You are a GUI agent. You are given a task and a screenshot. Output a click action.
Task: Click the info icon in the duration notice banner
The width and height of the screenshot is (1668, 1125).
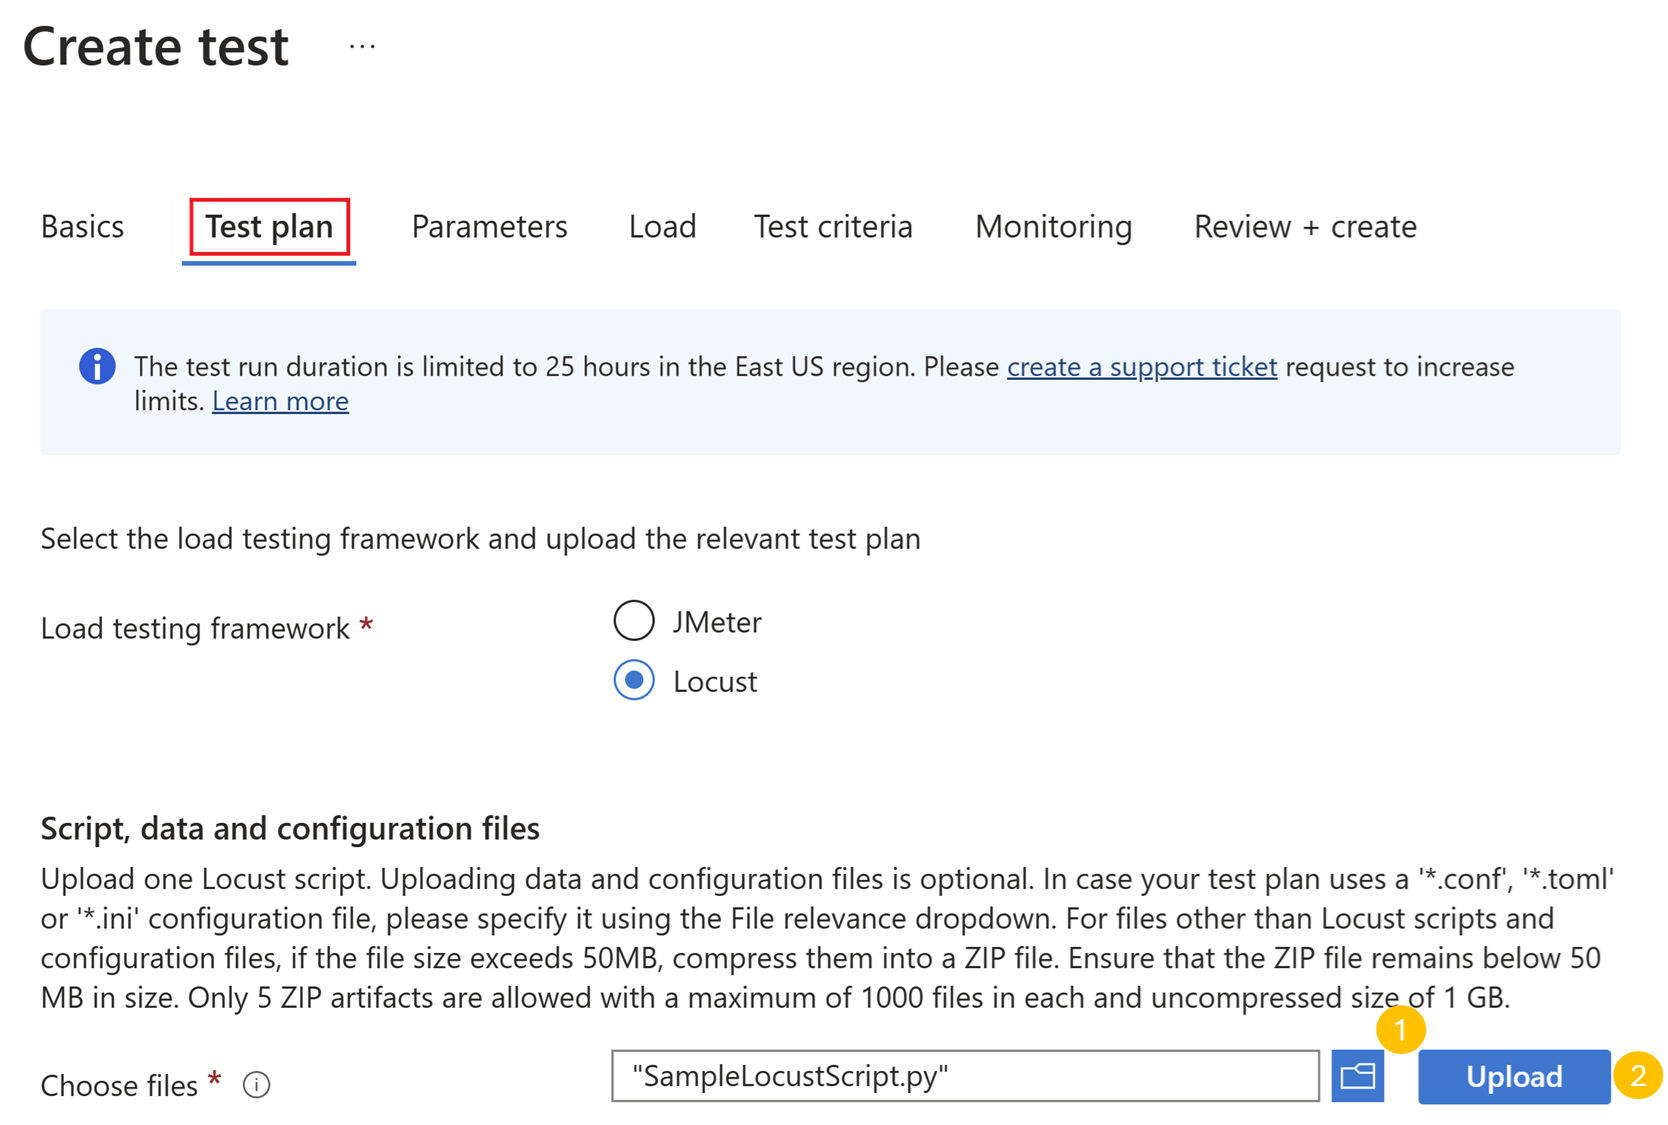point(97,366)
